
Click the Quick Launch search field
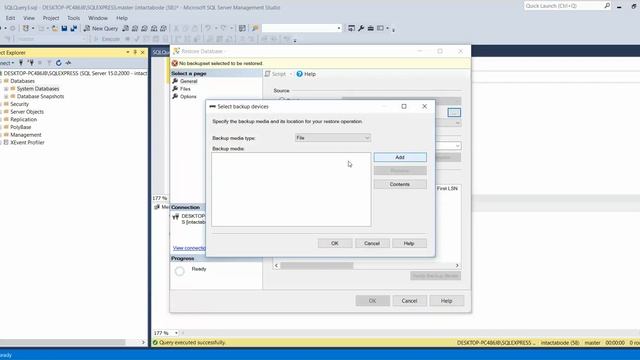point(563,6)
